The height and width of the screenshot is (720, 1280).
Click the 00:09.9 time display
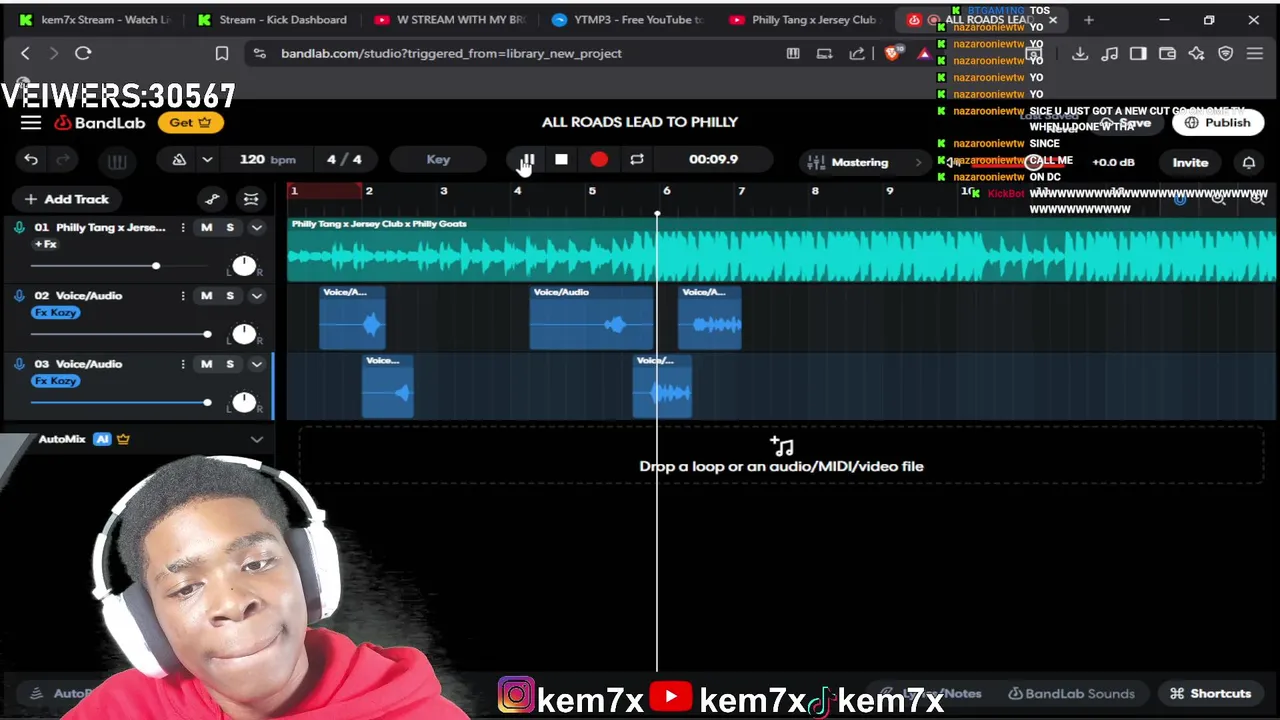[x=713, y=159]
